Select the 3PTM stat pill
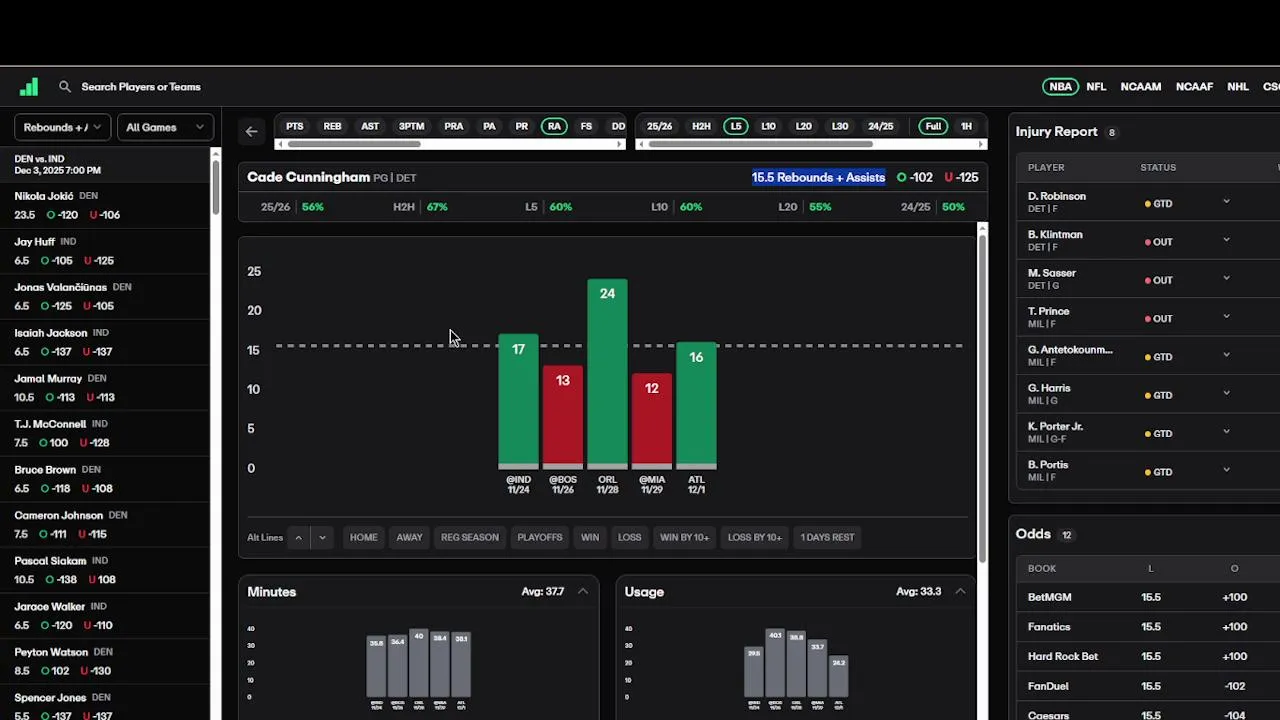1280x720 pixels. (412, 127)
